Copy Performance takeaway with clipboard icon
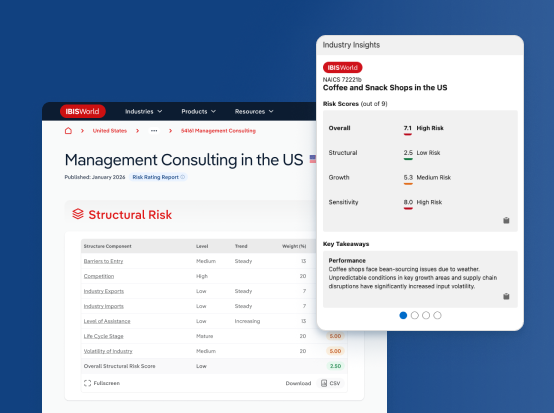Image resolution: width=554 pixels, height=413 pixels. coord(506,296)
